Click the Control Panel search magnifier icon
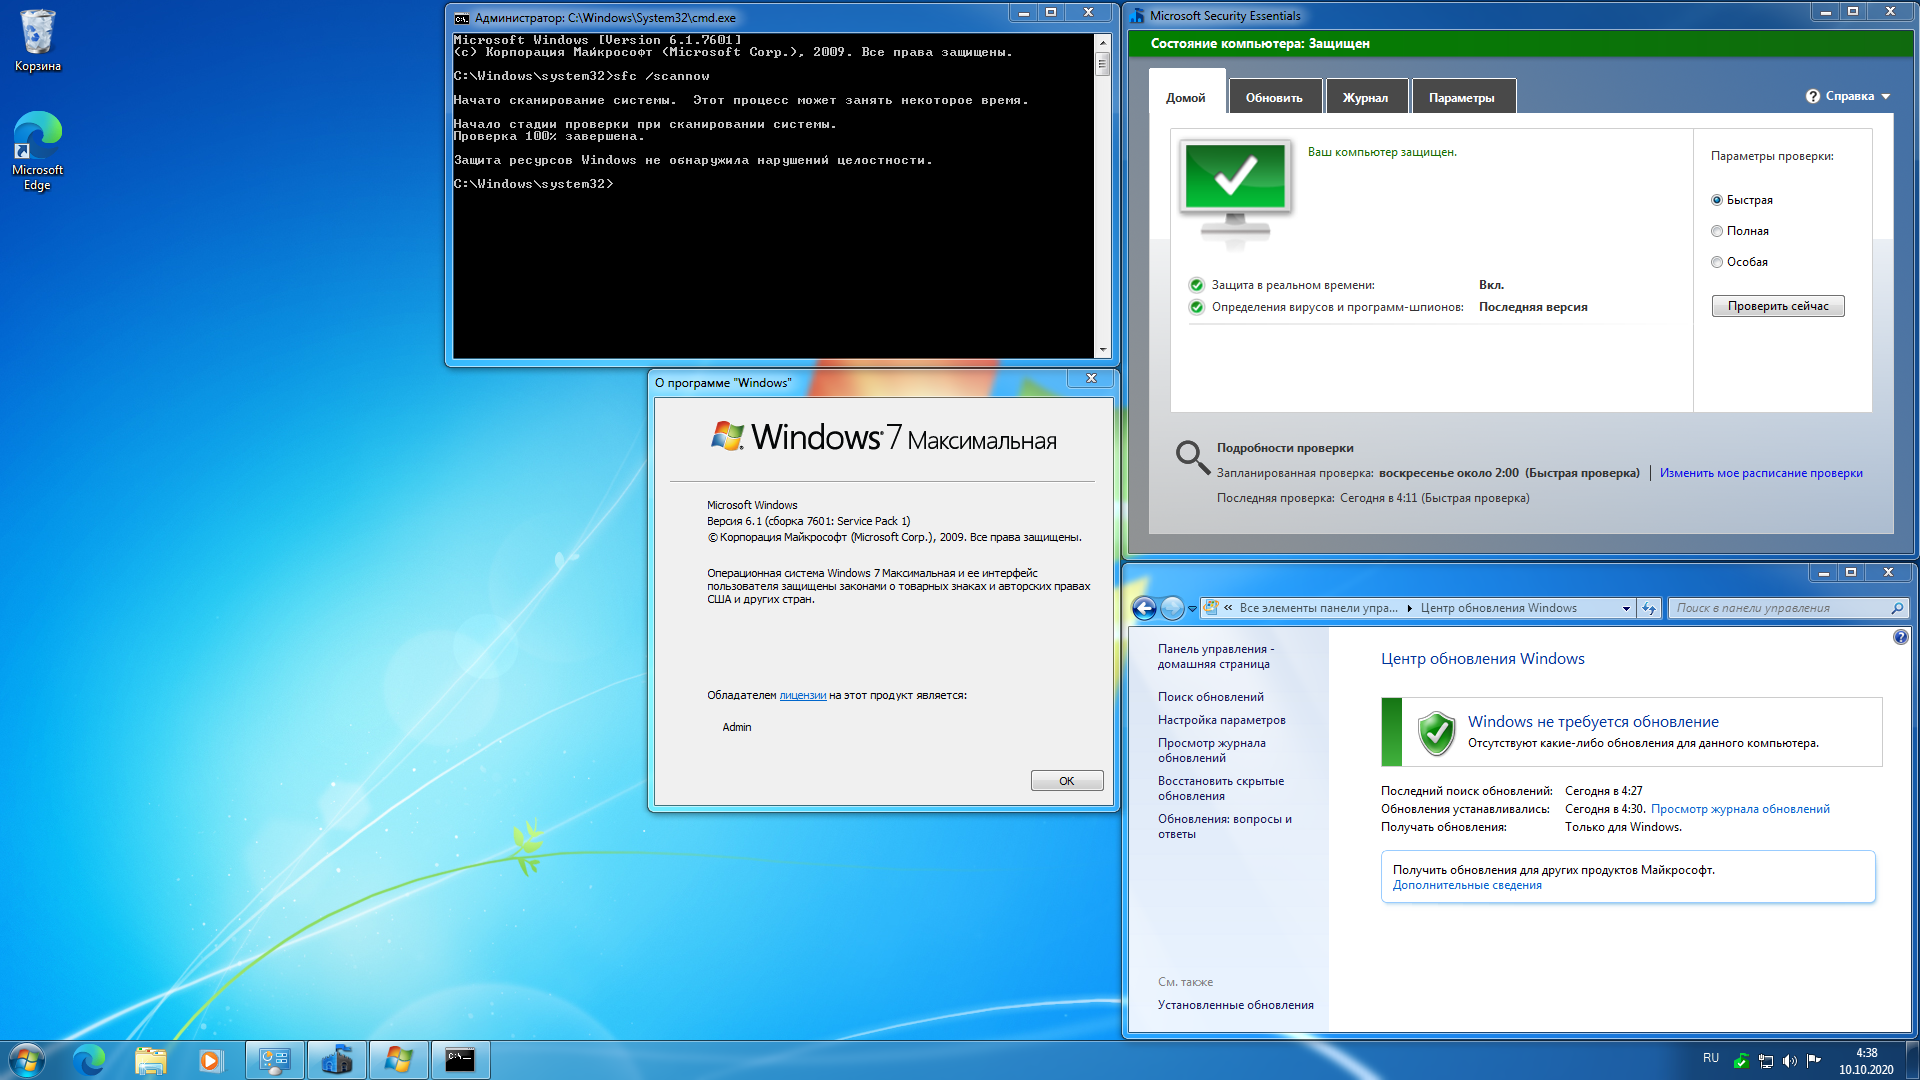The height and width of the screenshot is (1080, 1920). tap(1897, 608)
